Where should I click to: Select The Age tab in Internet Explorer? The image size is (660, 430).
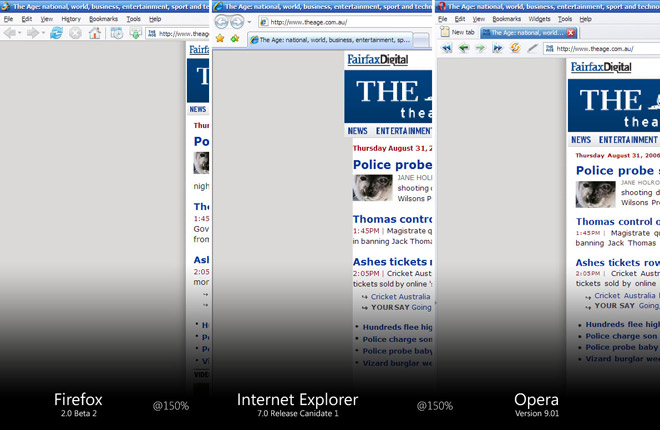(330, 40)
